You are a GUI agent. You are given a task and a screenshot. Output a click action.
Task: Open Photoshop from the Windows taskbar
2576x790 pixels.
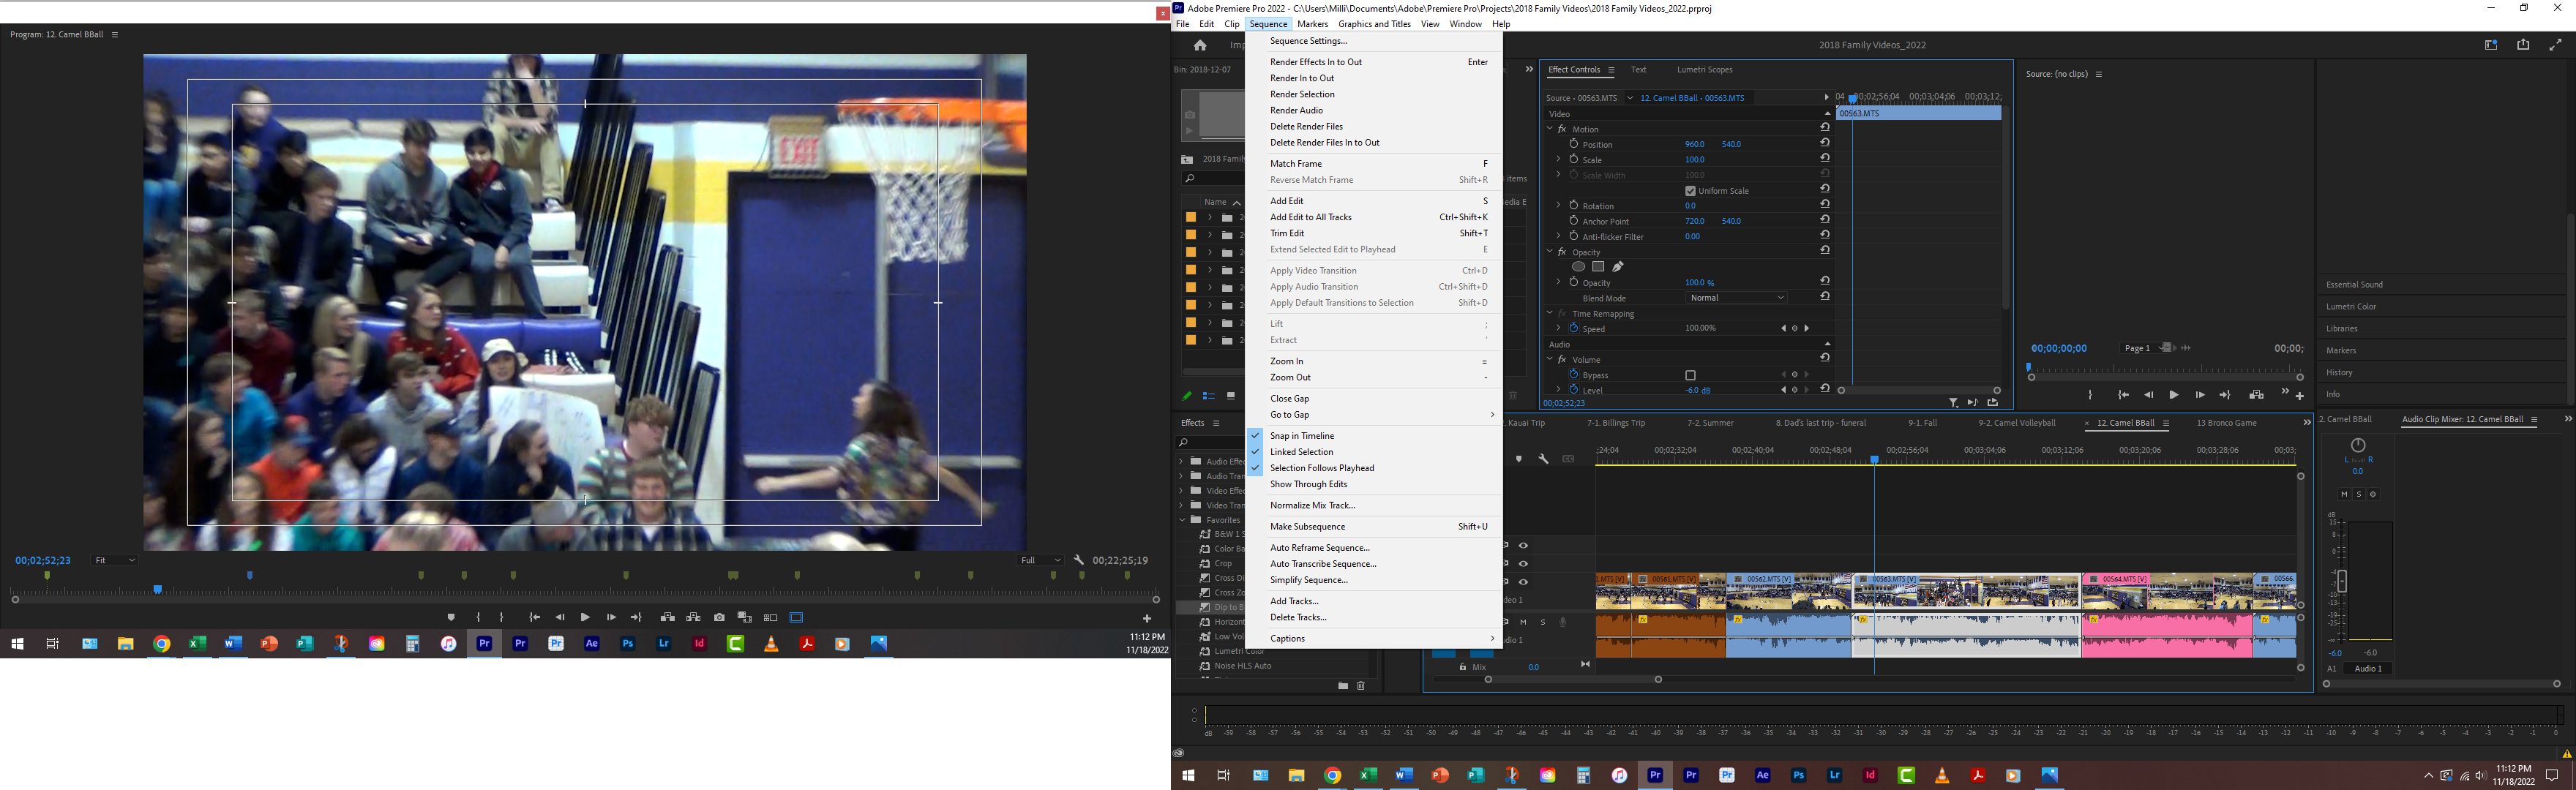[x=1798, y=776]
